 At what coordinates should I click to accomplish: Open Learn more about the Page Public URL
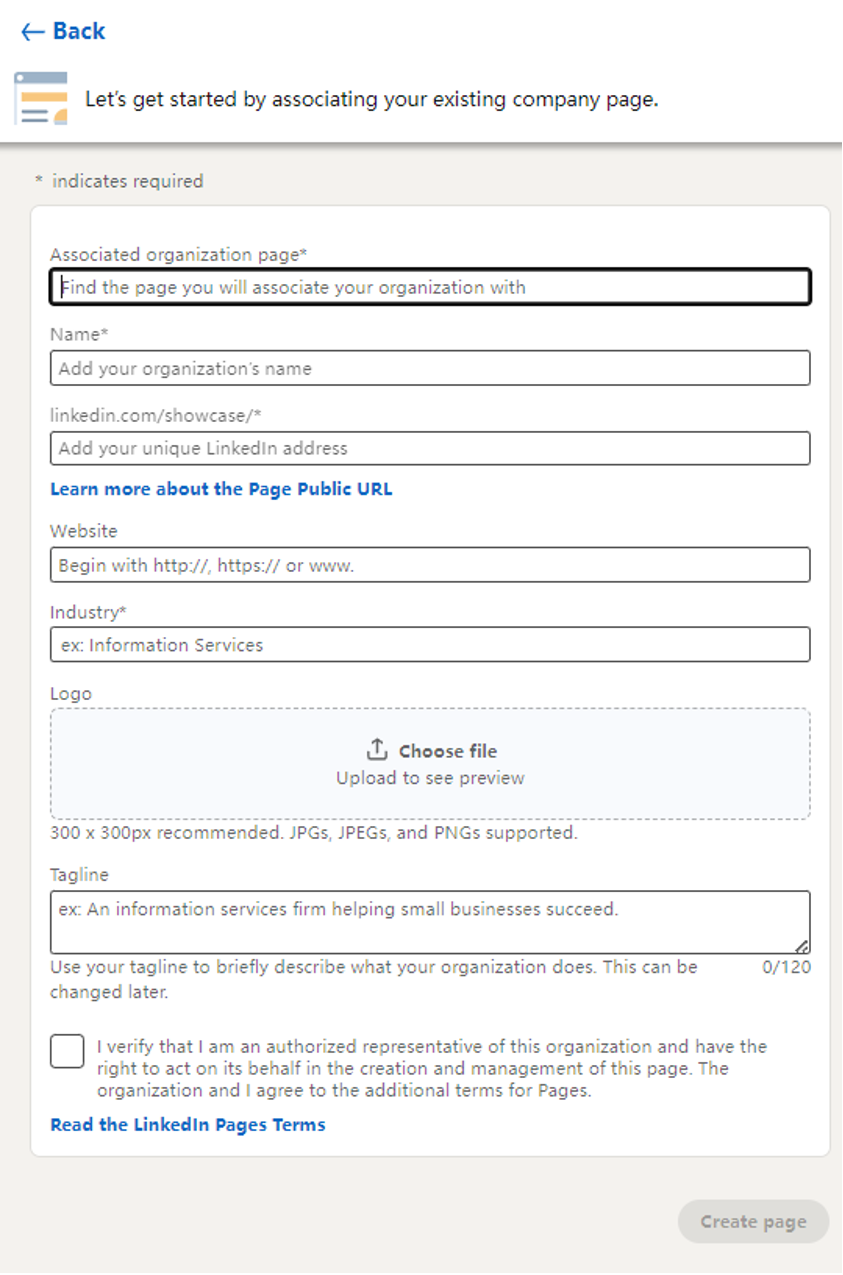coord(221,489)
